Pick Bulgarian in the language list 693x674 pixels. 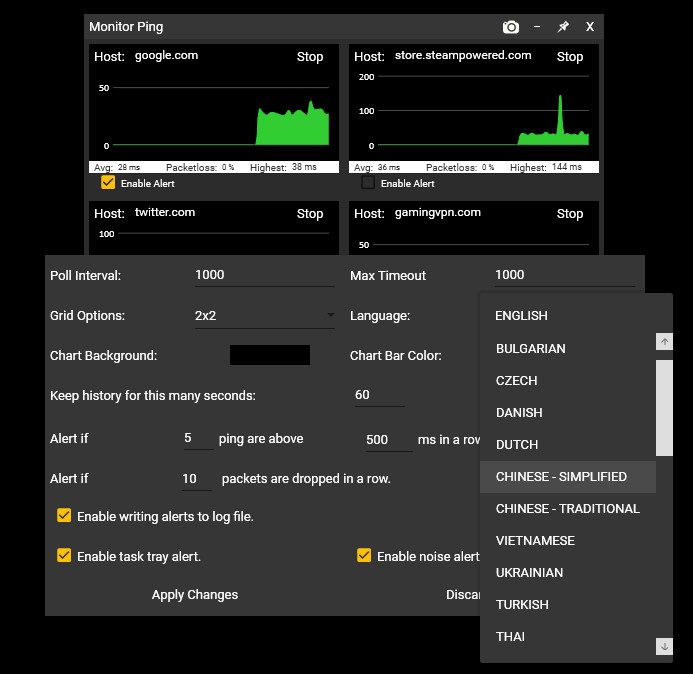(530, 349)
